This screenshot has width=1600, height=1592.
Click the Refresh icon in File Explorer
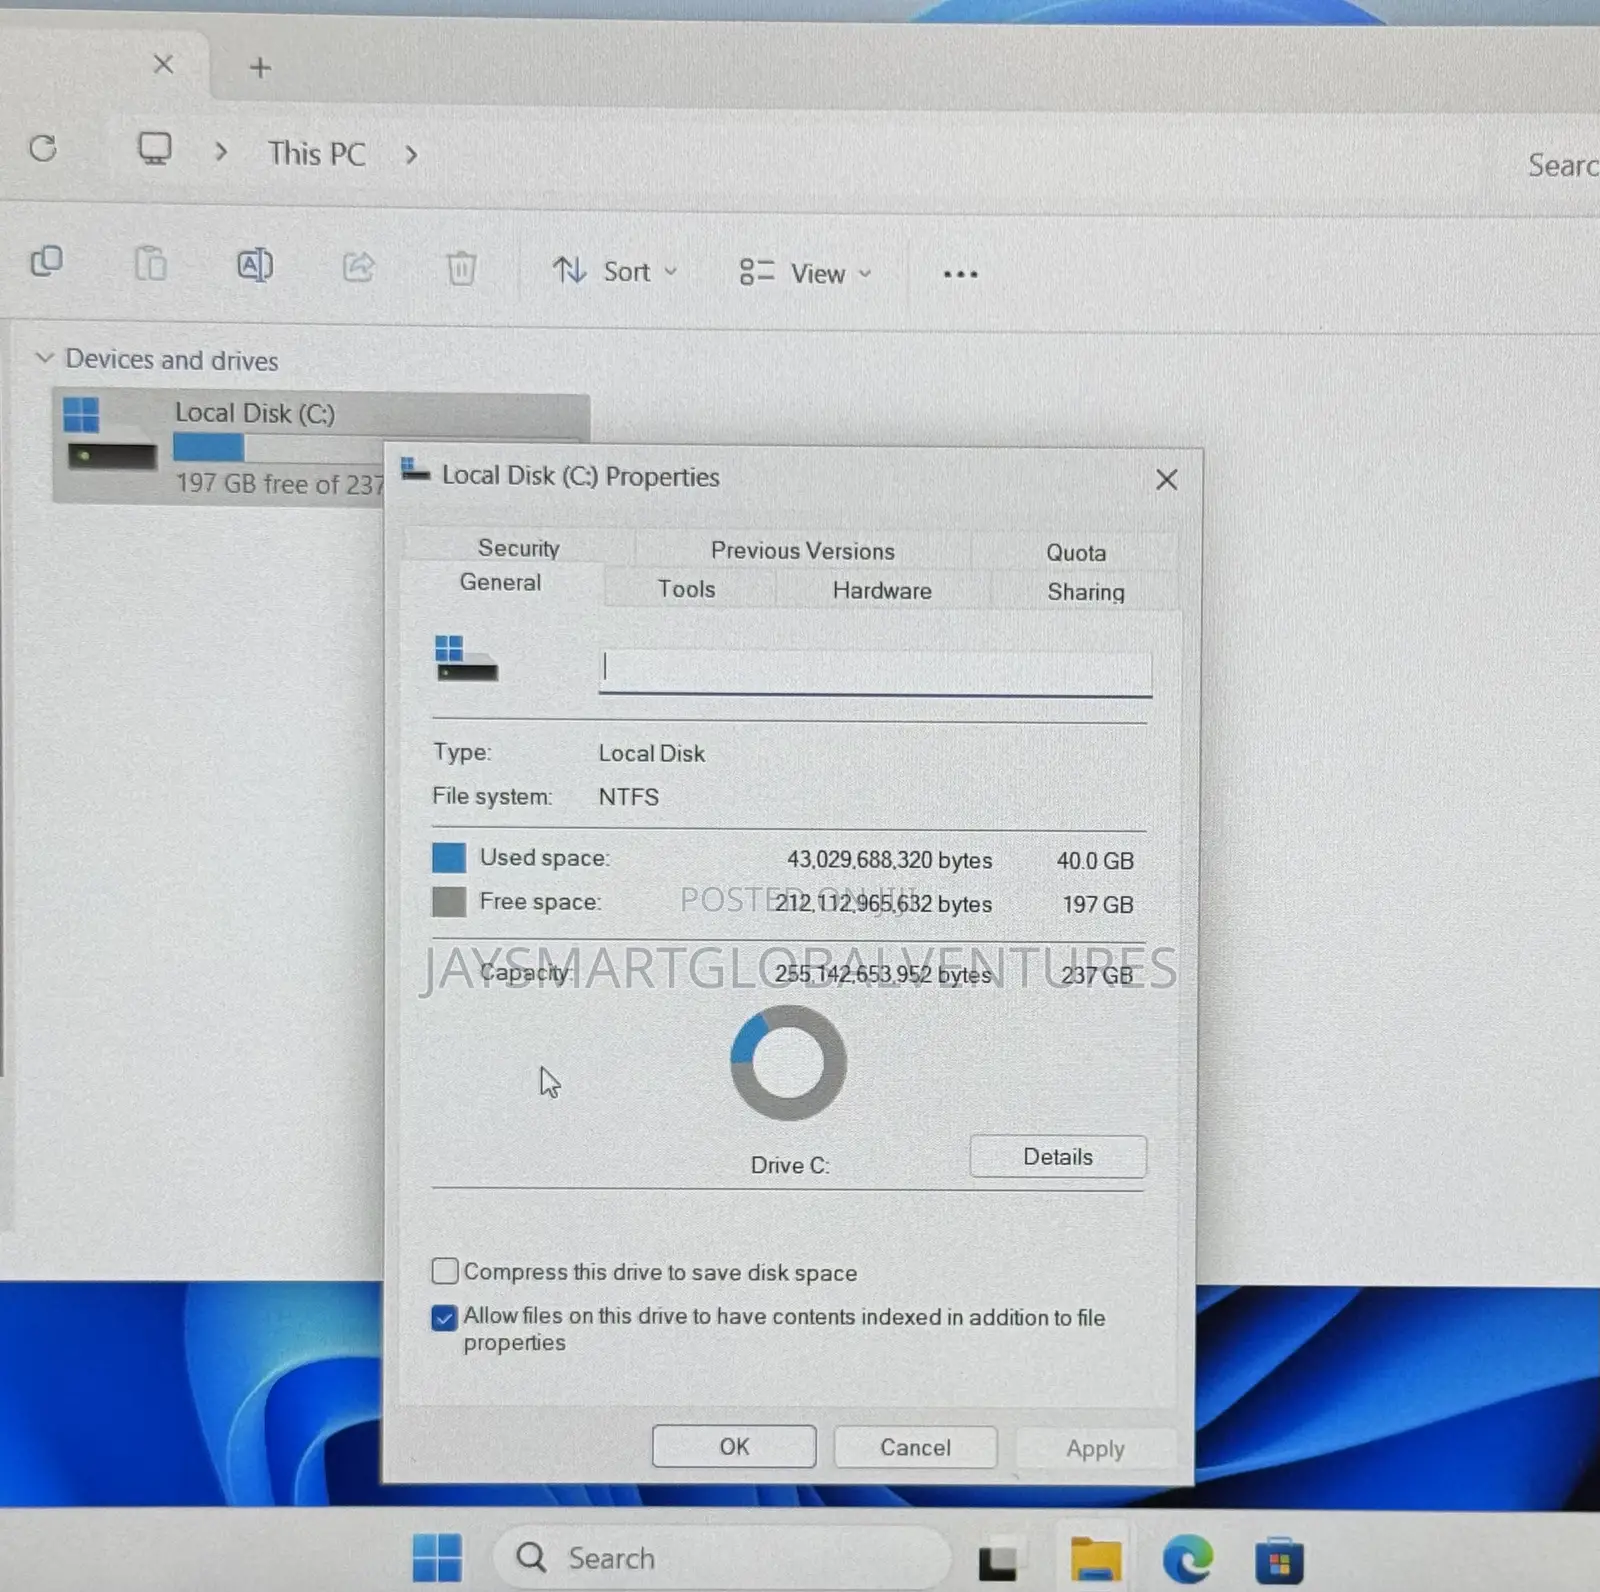pyautogui.click(x=43, y=149)
